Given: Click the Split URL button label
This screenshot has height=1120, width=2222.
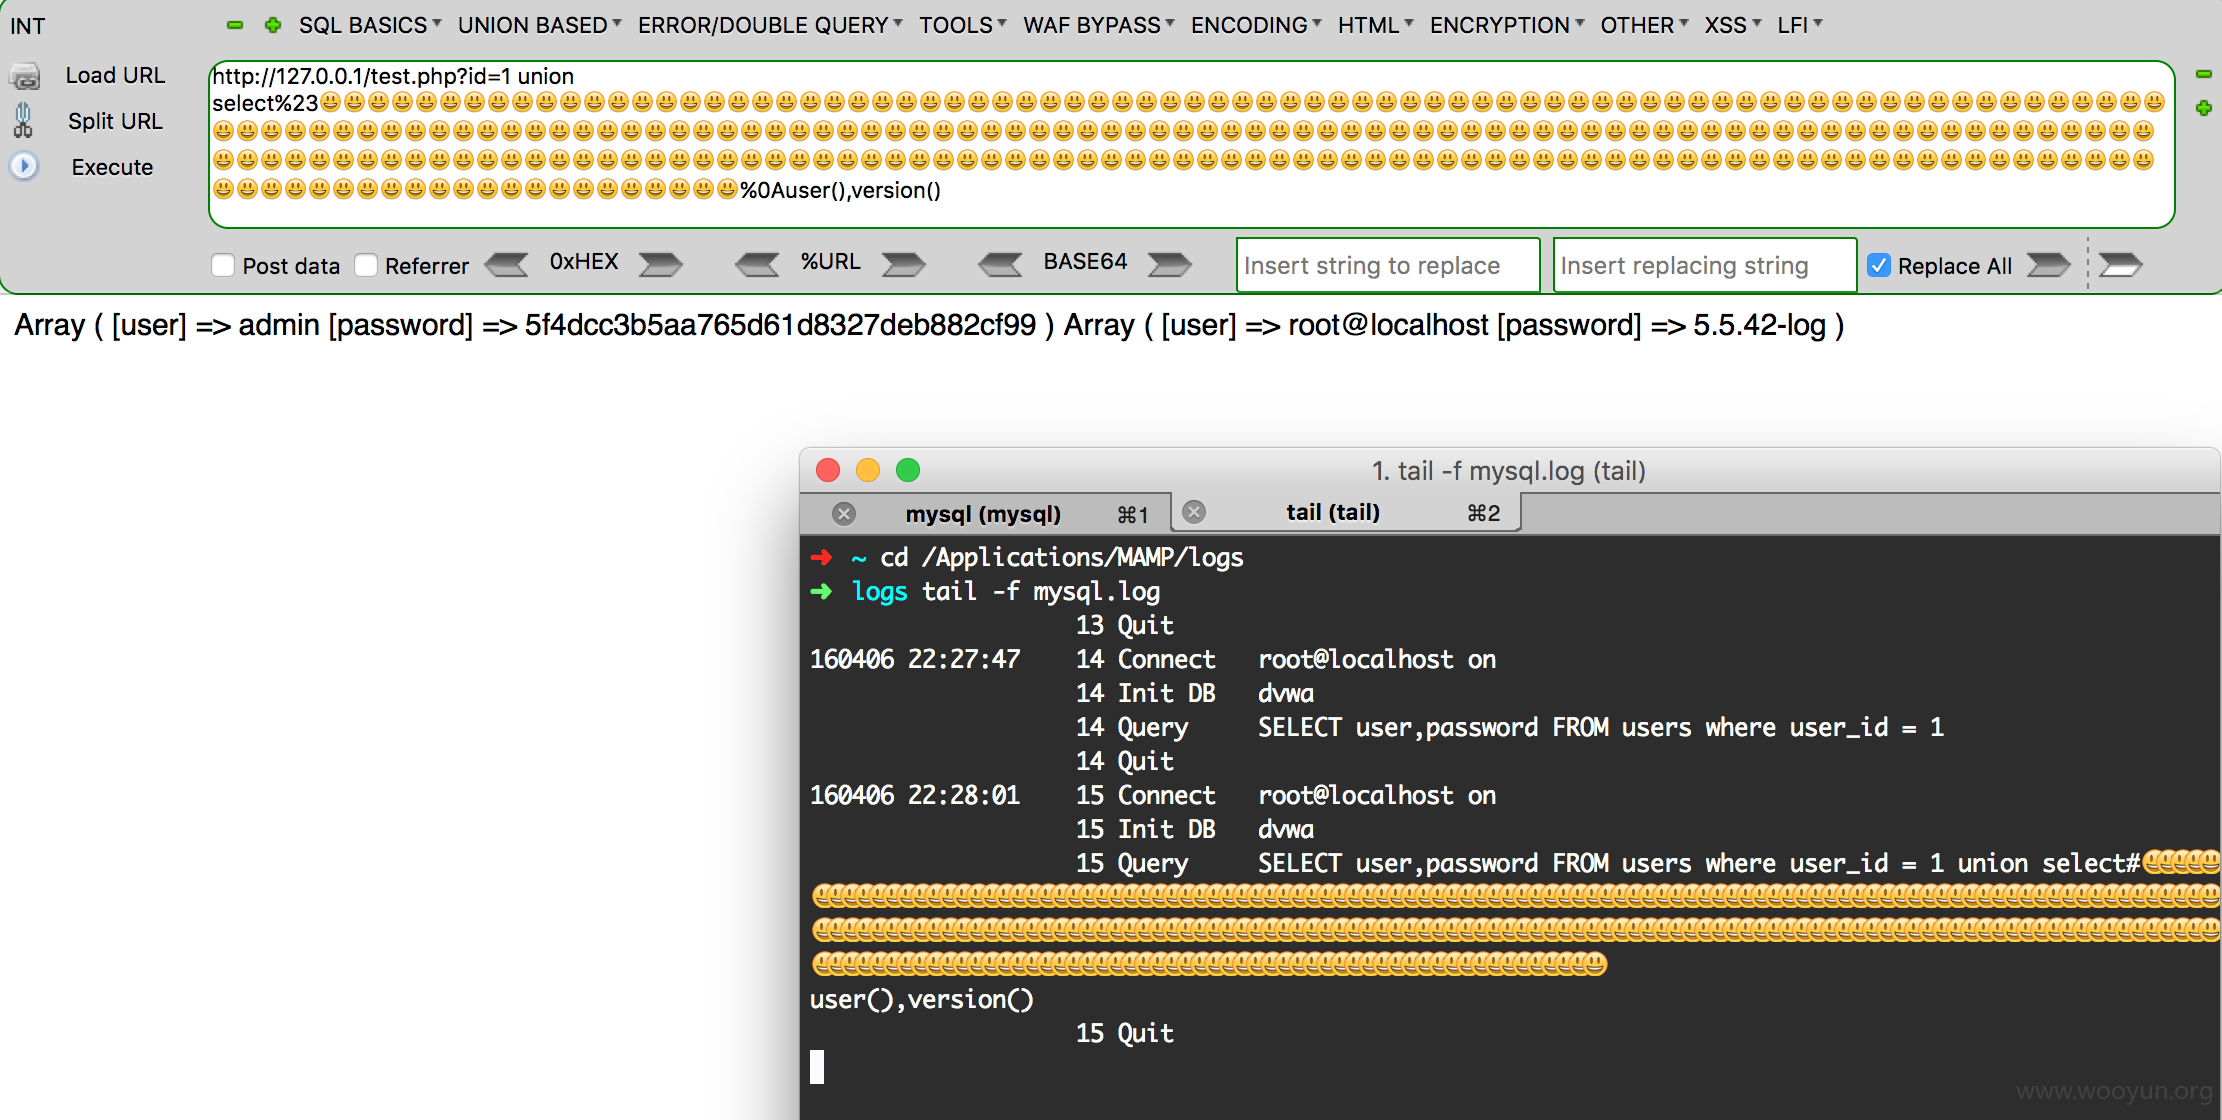Looking at the screenshot, I should [x=115, y=121].
